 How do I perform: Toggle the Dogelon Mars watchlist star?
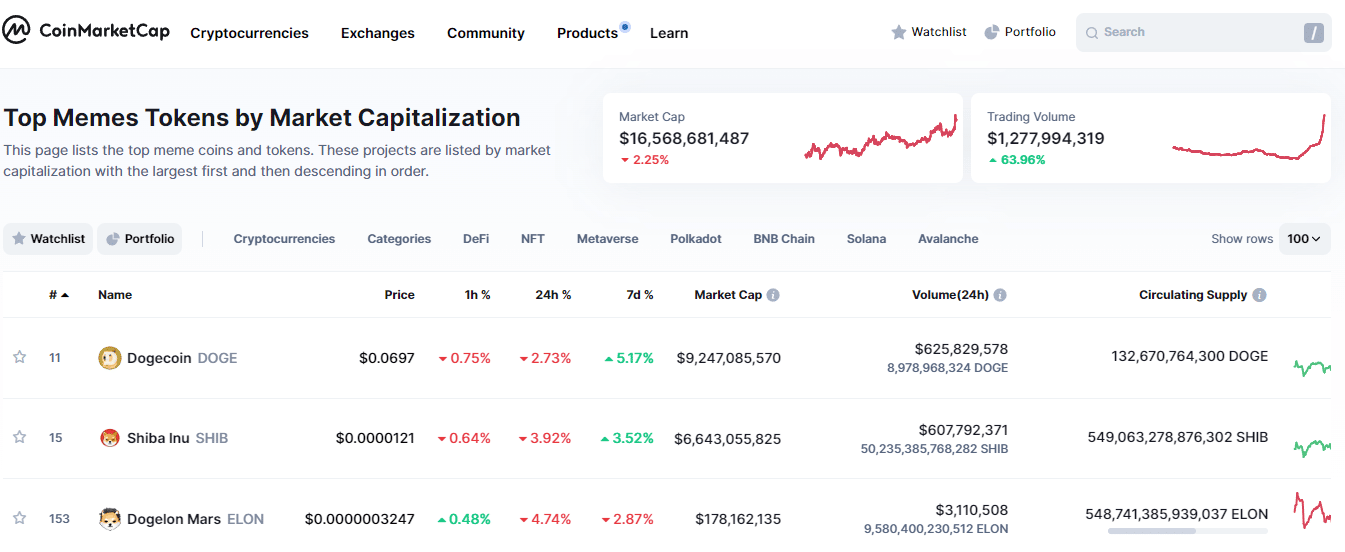[19, 518]
